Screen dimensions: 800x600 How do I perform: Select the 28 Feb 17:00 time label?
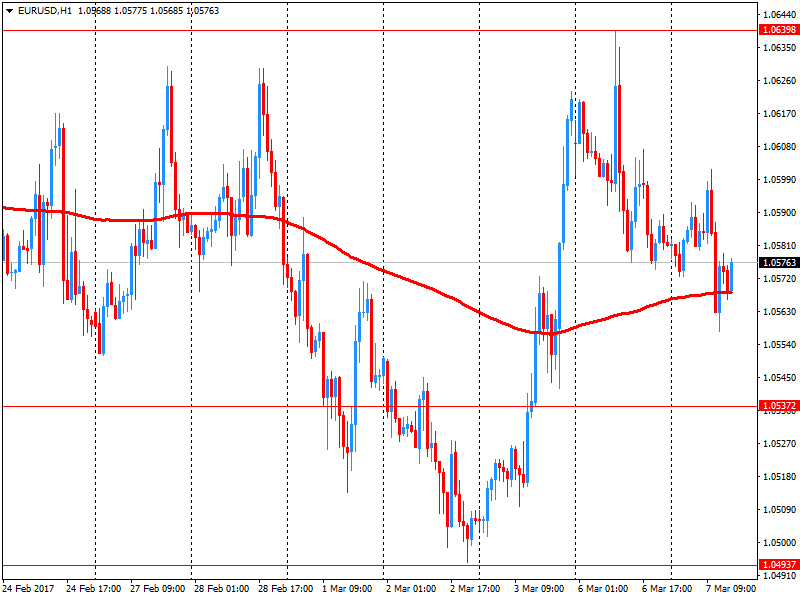[x=285, y=588]
